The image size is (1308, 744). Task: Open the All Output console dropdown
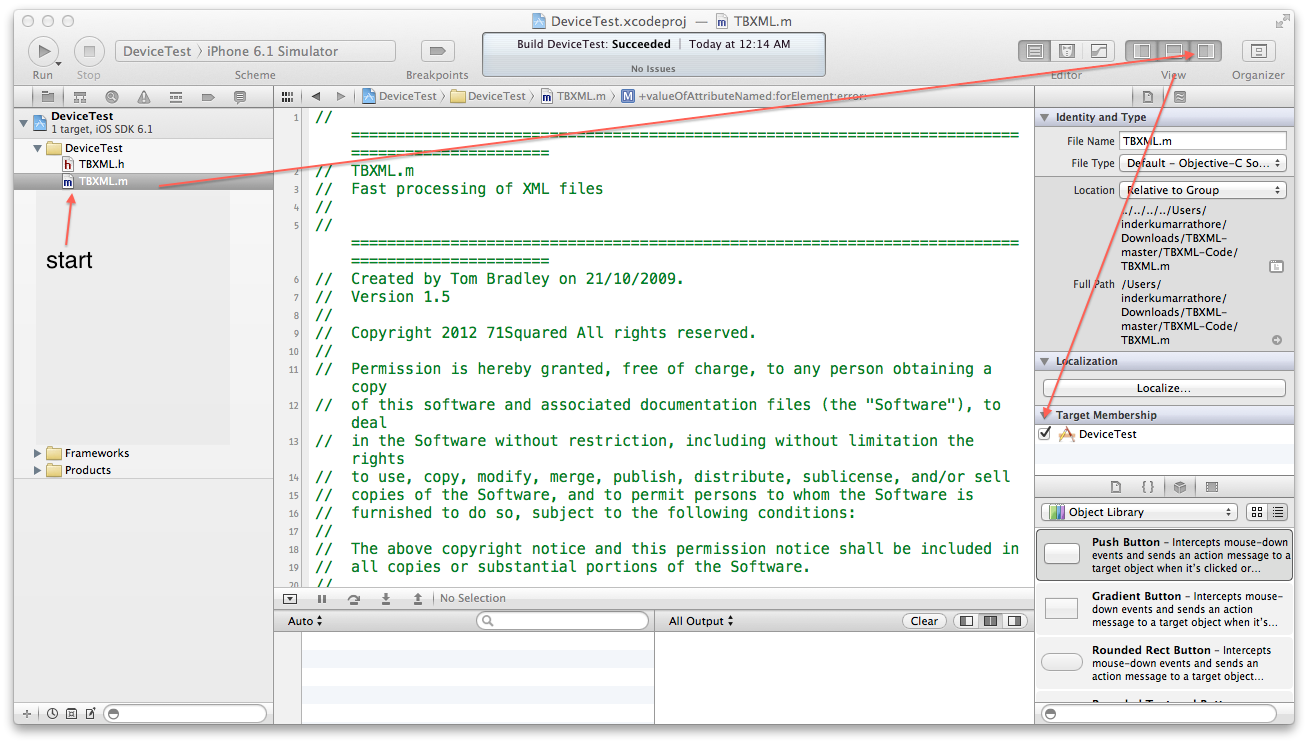point(701,621)
